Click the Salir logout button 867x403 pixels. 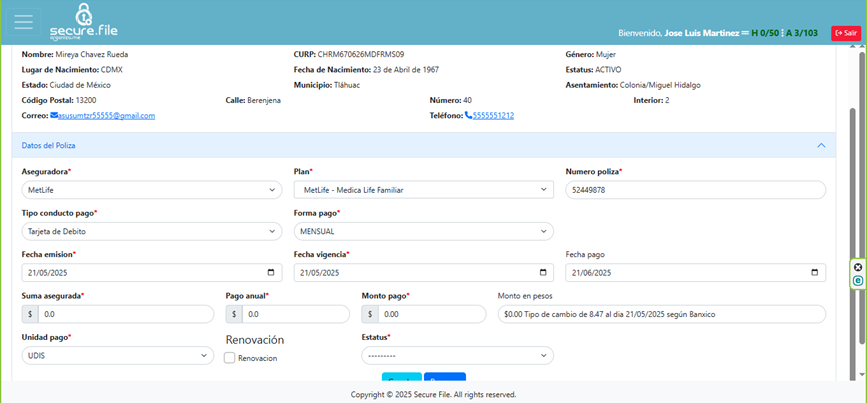click(x=845, y=33)
